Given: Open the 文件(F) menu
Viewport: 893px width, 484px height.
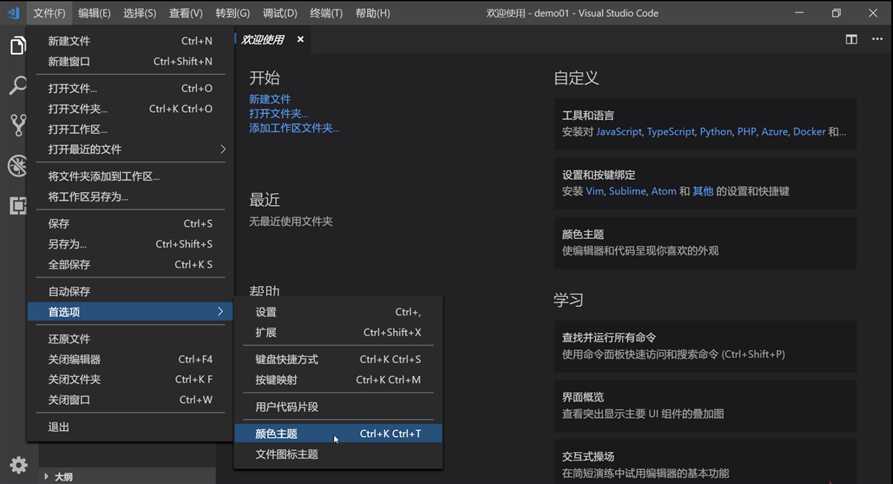Looking at the screenshot, I should [x=49, y=13].
